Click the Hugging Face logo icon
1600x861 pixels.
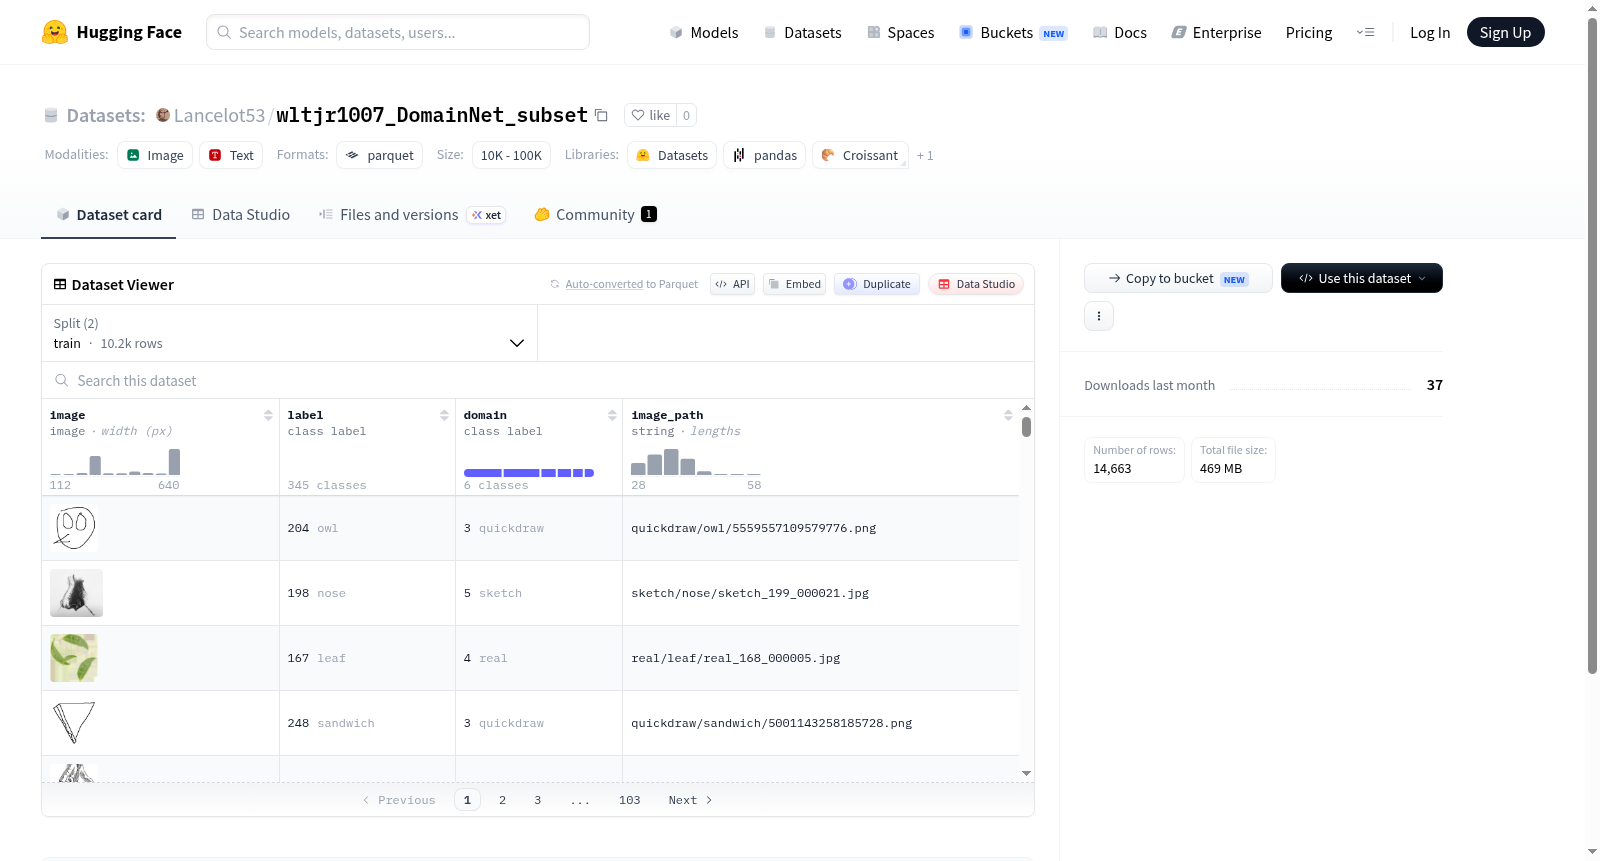(x=55, y=32)
